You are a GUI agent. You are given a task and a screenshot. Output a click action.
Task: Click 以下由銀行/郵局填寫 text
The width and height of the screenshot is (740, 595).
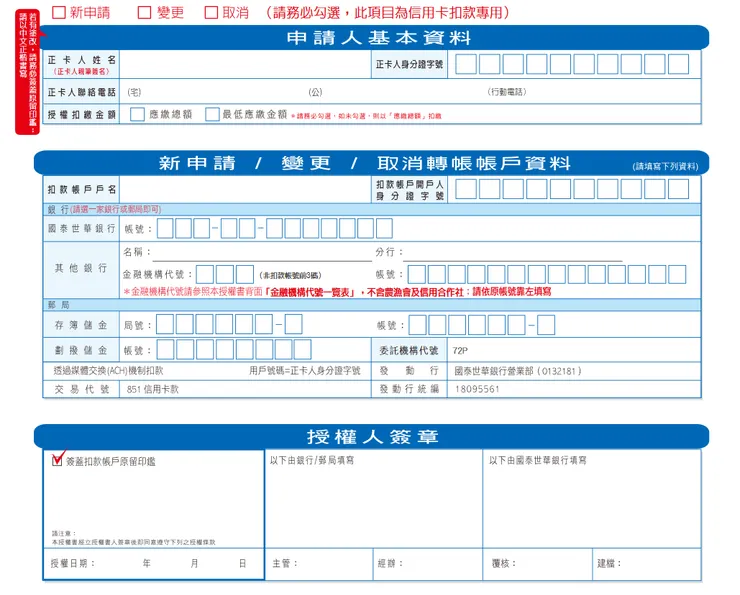coord(311,460)
